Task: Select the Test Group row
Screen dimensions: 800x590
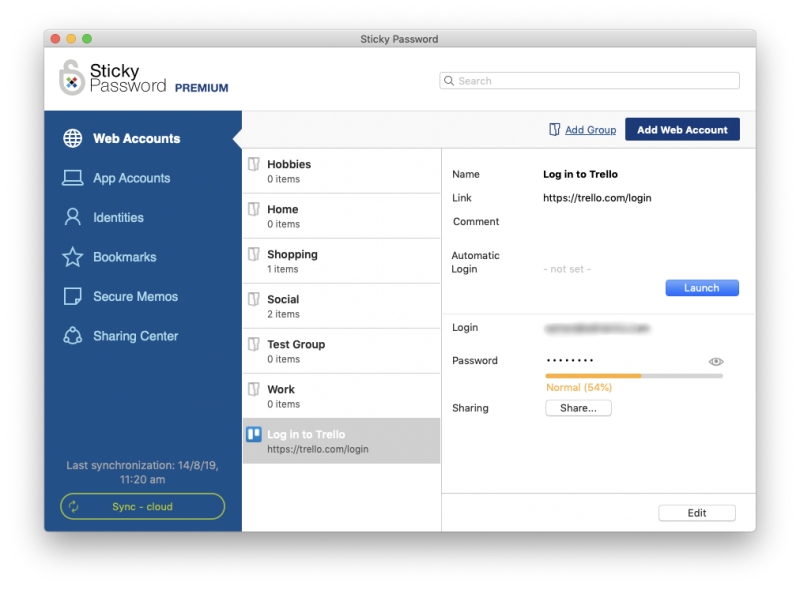Action: click(341, 351)
